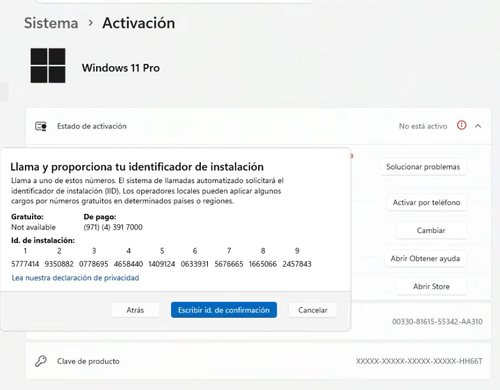Click the Abrir Store button
500x390 pixels.
pos(431,286)
